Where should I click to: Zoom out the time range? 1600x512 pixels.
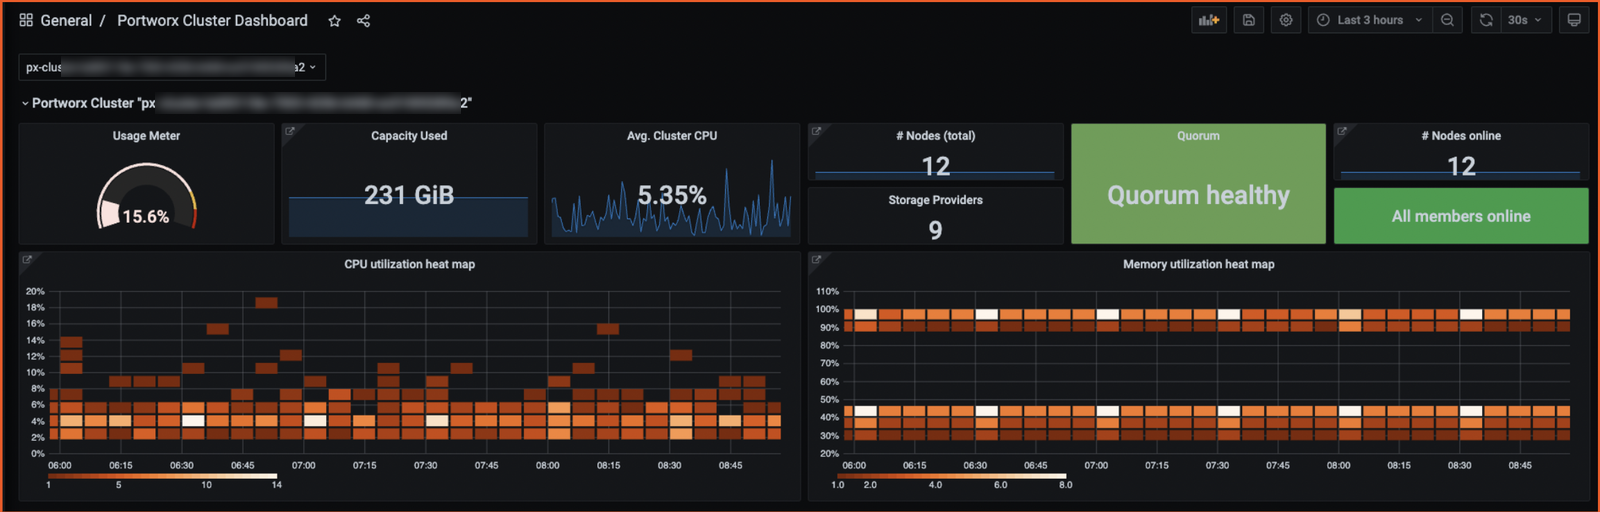click(x=1447, y=20)
